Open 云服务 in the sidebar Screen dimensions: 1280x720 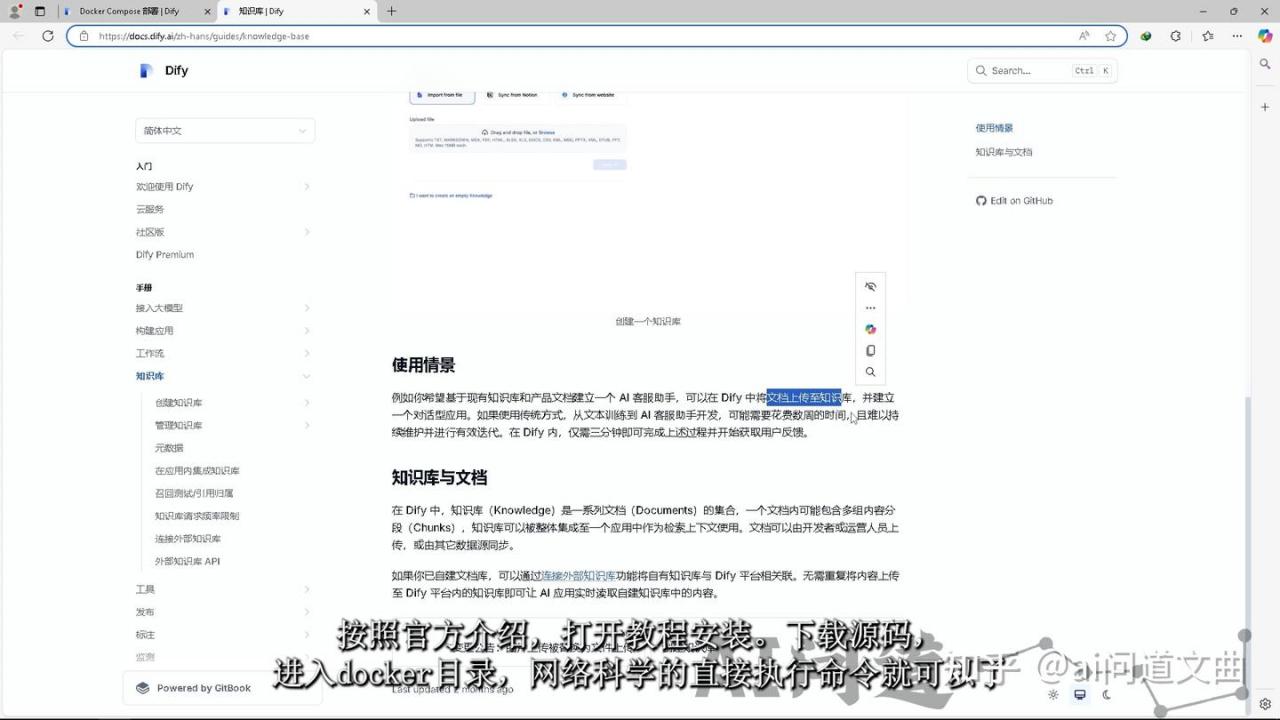150,210
